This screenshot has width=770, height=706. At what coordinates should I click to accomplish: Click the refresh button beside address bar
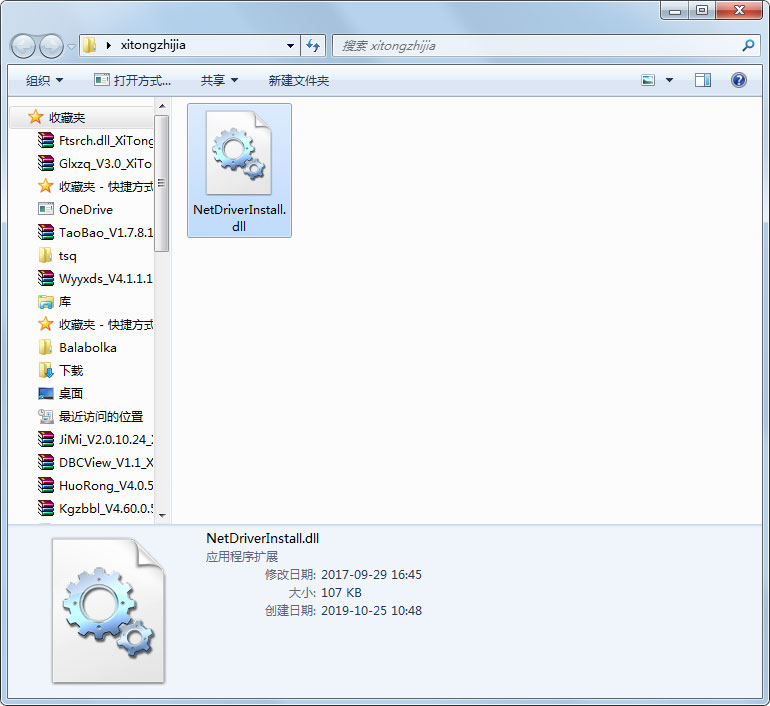point(314,45)
